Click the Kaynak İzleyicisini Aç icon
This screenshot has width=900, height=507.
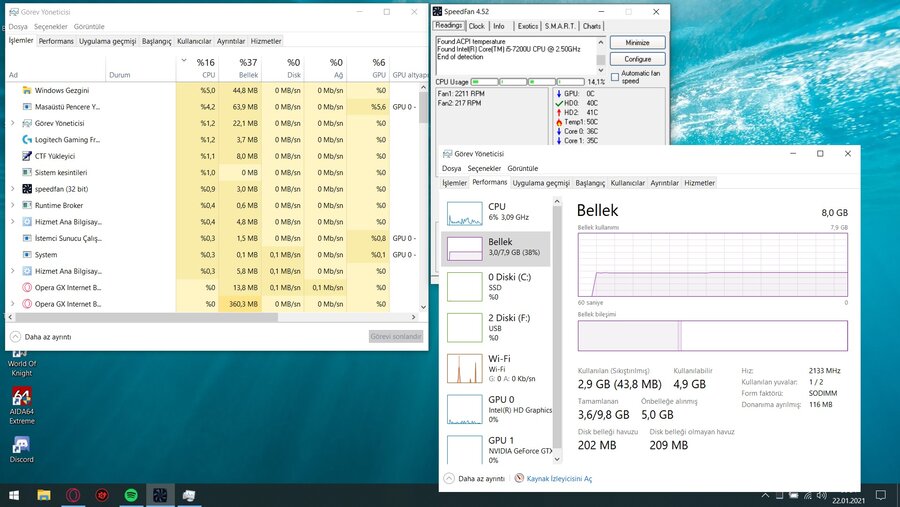pyautogui.click(x=519, y=478)
